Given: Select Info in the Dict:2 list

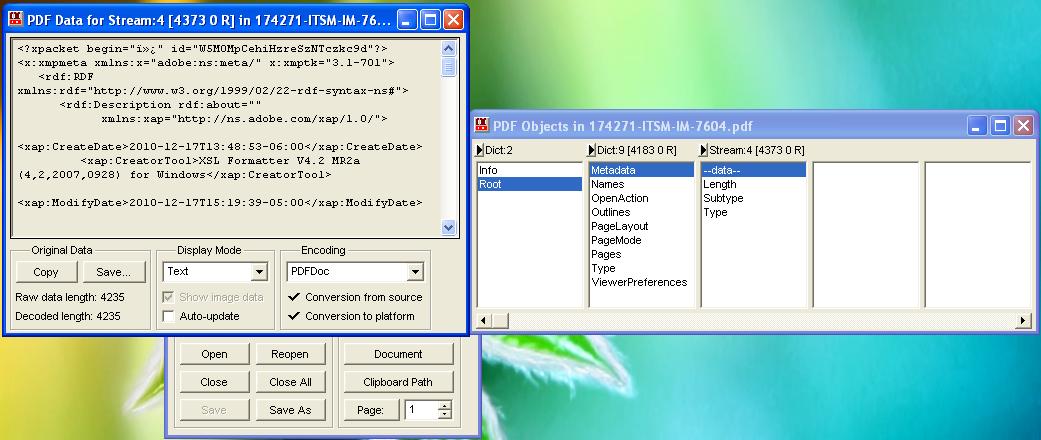Looking at the screenshot, I should (x=530, y=170).
